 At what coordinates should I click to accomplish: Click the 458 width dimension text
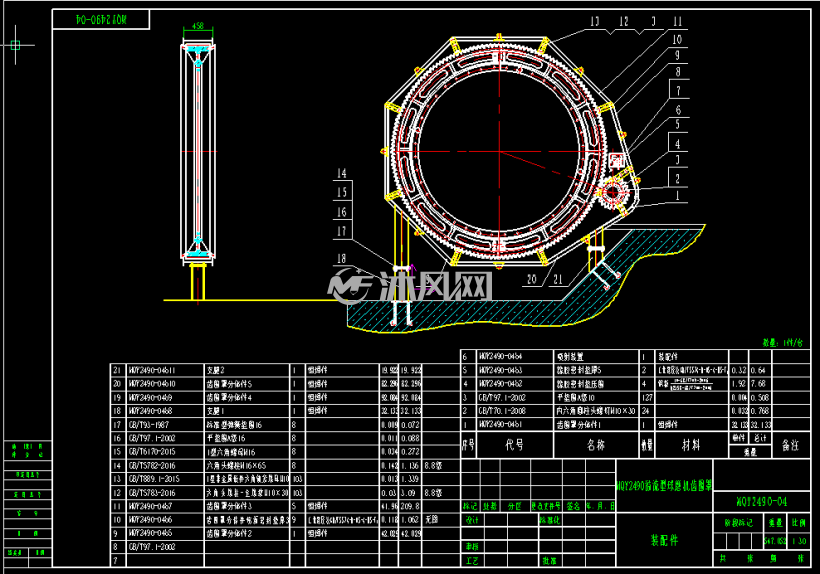[198, 26]
